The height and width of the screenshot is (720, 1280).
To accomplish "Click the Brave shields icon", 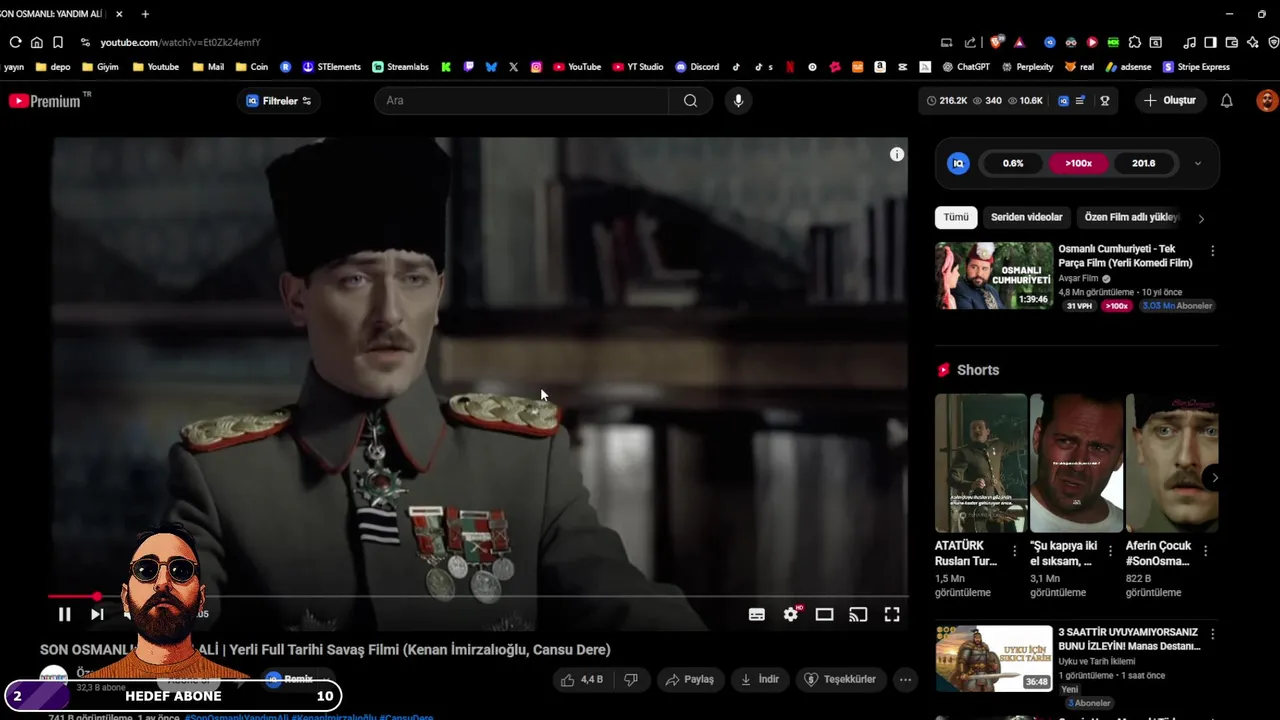I will (996, 42).
